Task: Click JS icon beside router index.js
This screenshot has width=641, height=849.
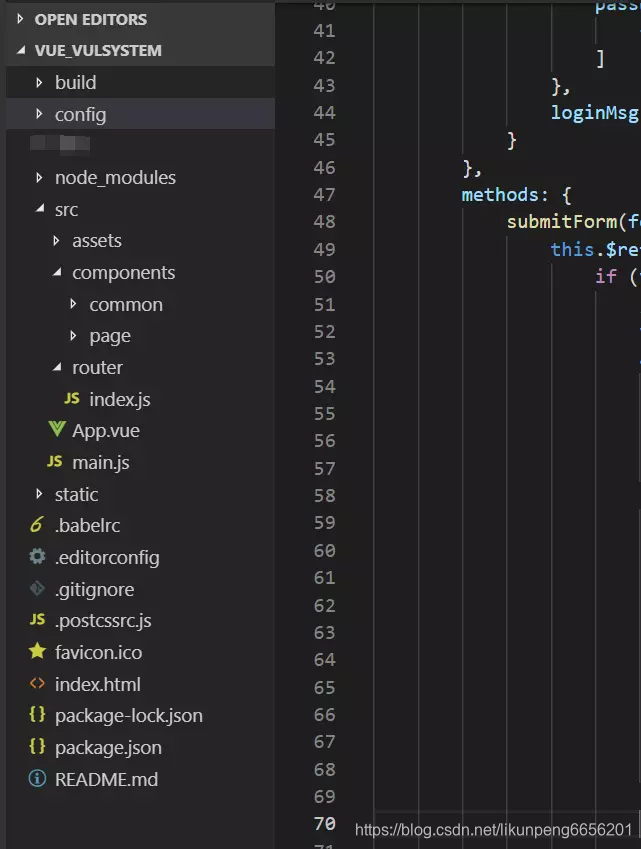Action: pos(71,399)
